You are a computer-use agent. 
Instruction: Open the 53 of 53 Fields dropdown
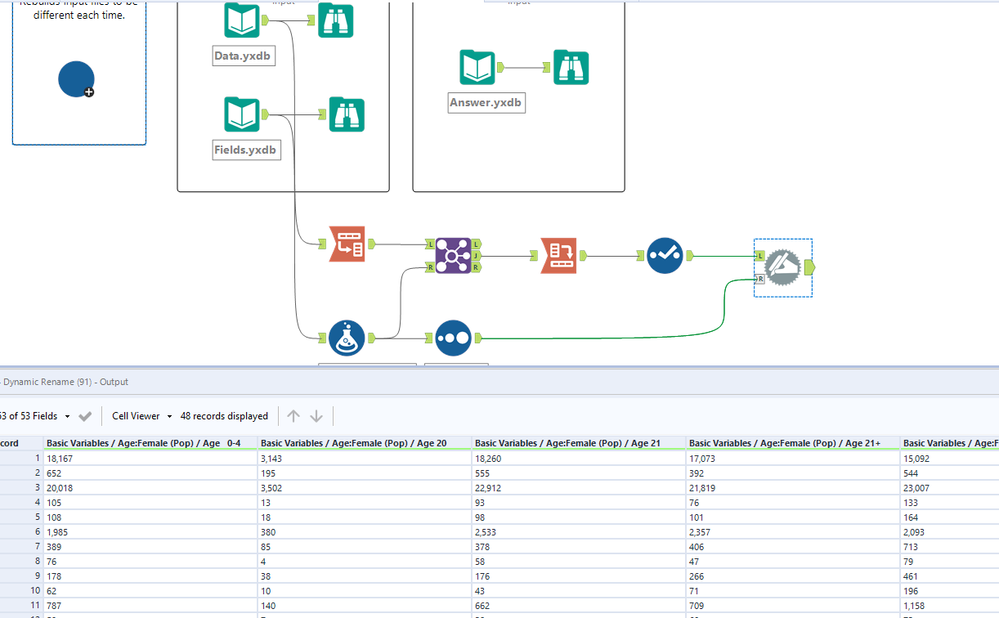tap(33, 416)
